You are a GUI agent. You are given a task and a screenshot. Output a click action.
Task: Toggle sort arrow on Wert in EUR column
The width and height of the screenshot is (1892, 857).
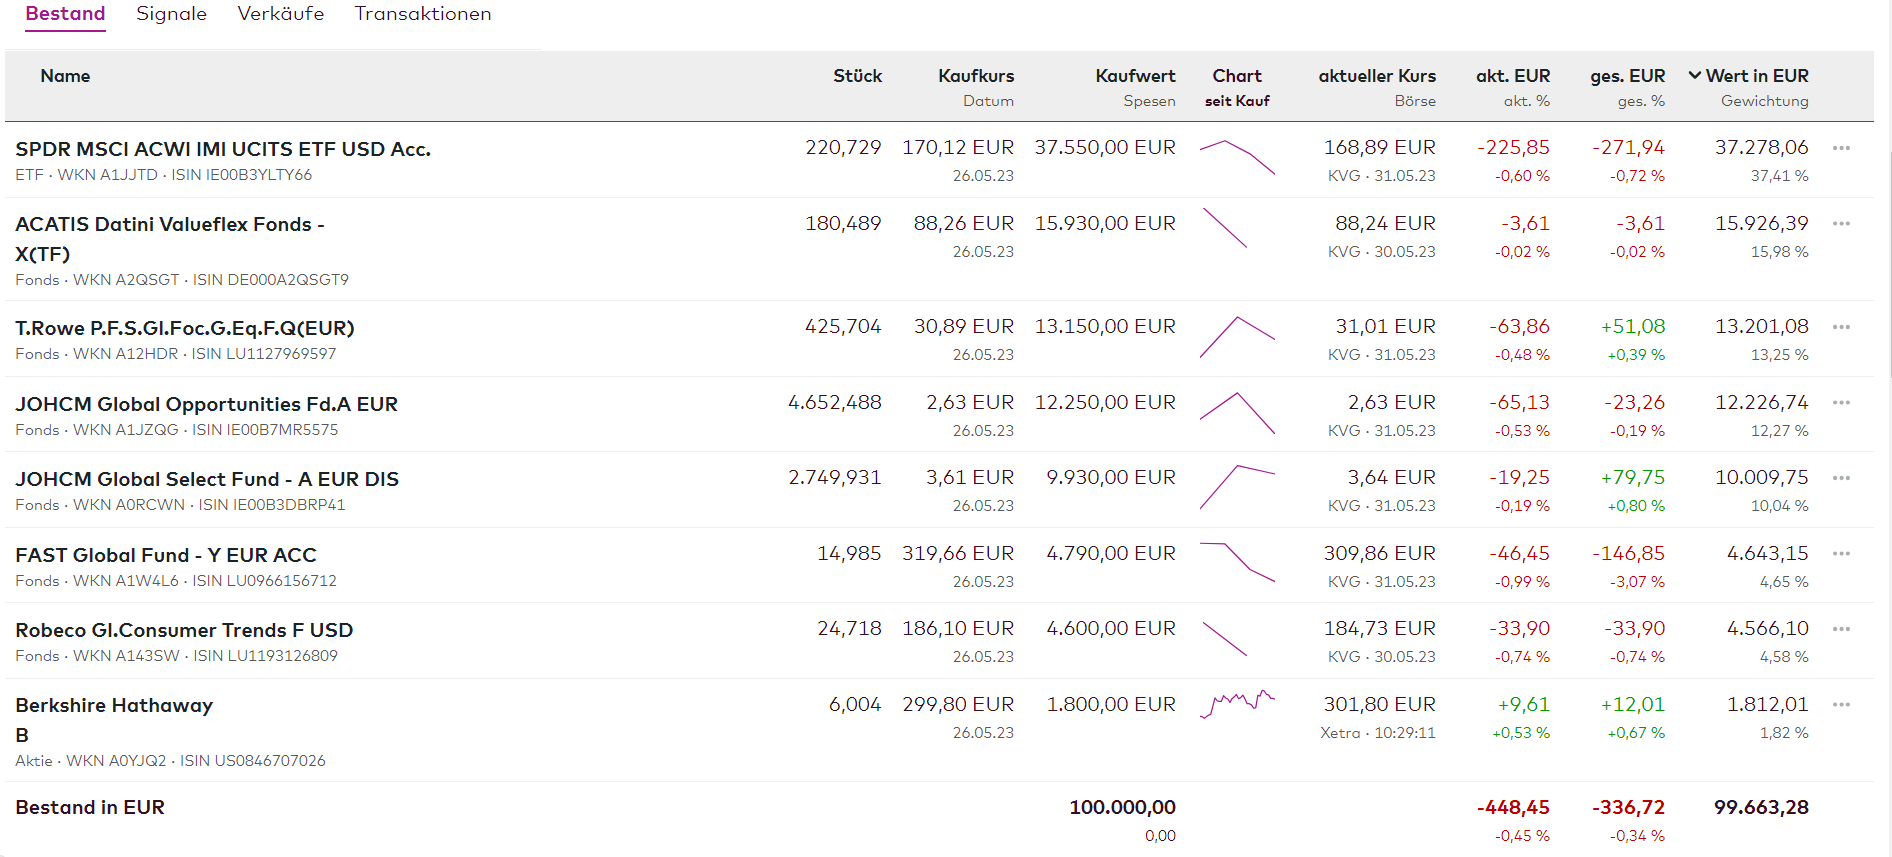[1695, 76]
